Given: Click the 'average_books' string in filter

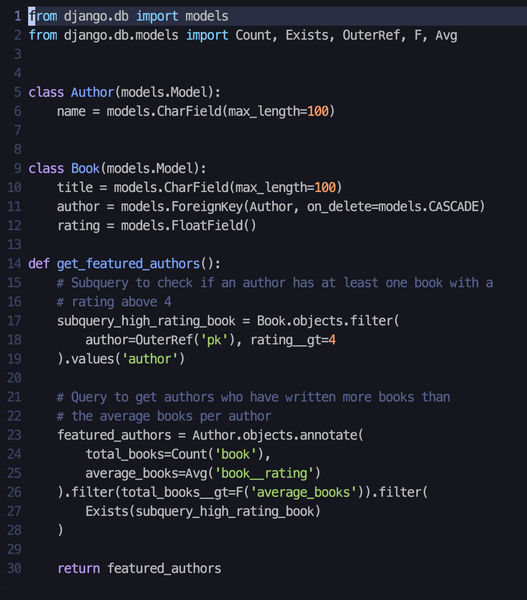Looking at the screenshot, I should 303,492.
